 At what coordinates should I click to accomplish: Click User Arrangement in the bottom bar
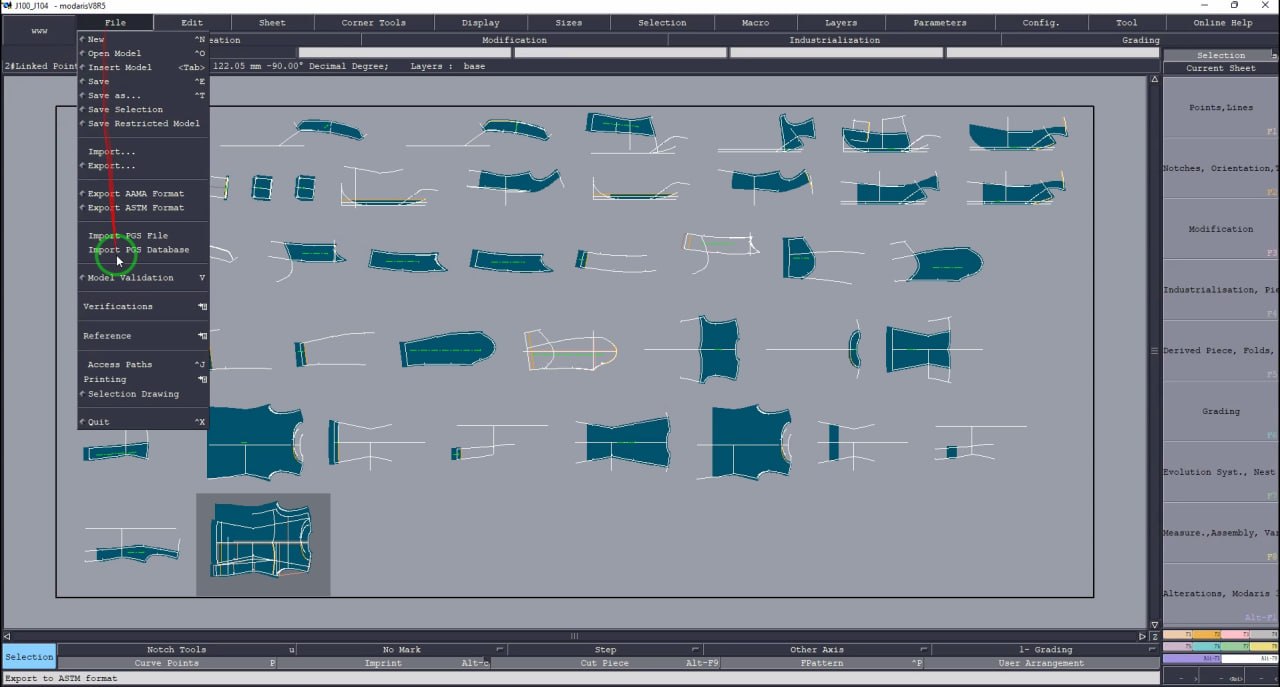point(1041,663)
